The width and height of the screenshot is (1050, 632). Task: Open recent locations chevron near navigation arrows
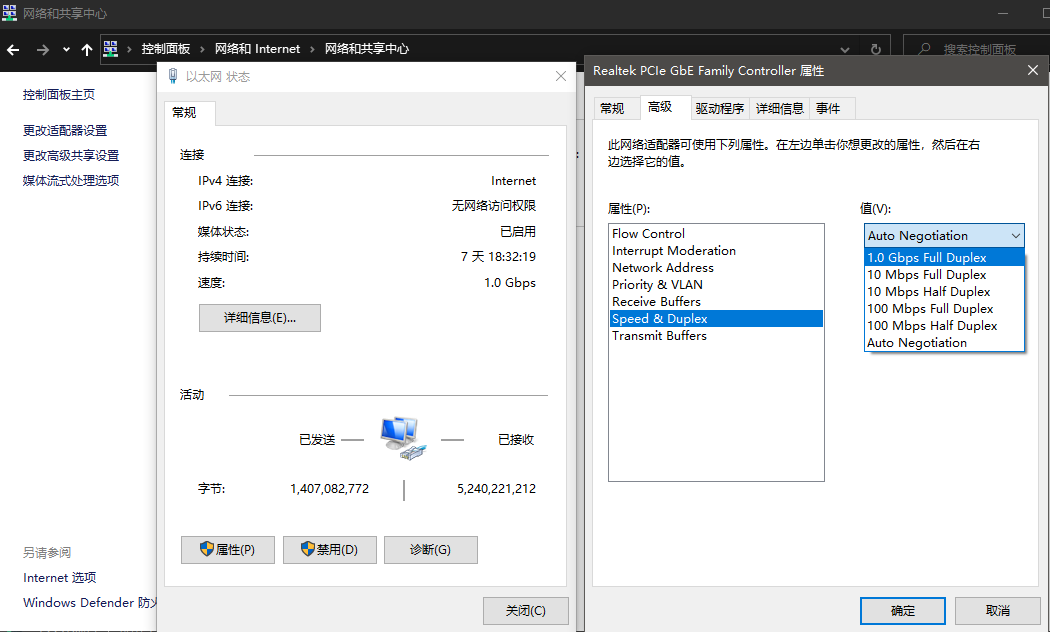pyautogui.click(x=66, y=50)
